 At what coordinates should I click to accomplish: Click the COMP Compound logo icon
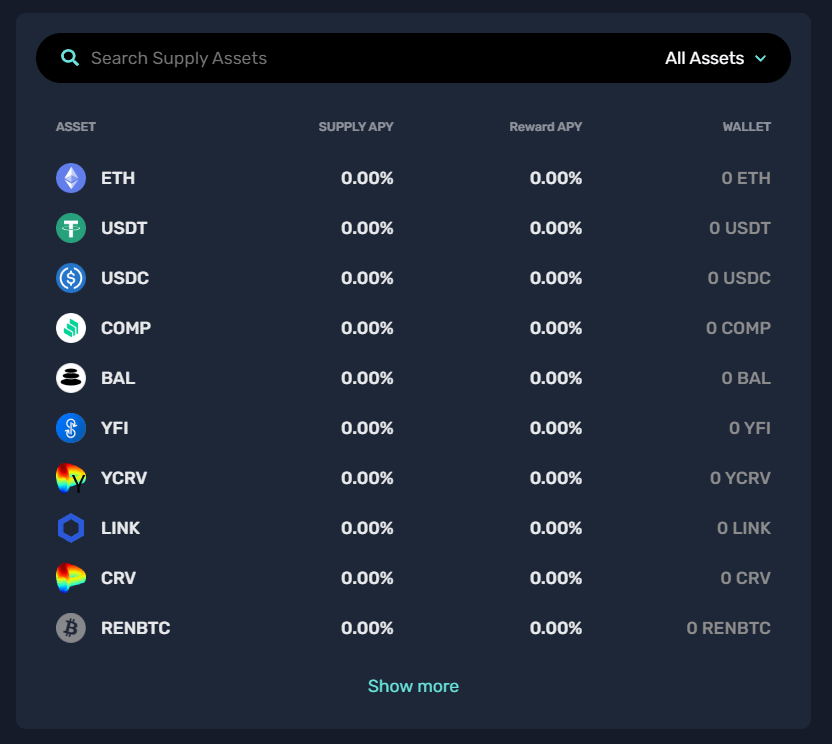pos(71,328)
